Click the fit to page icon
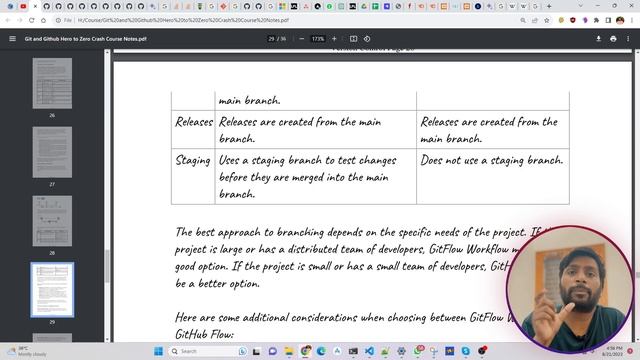 pos(353,39)
